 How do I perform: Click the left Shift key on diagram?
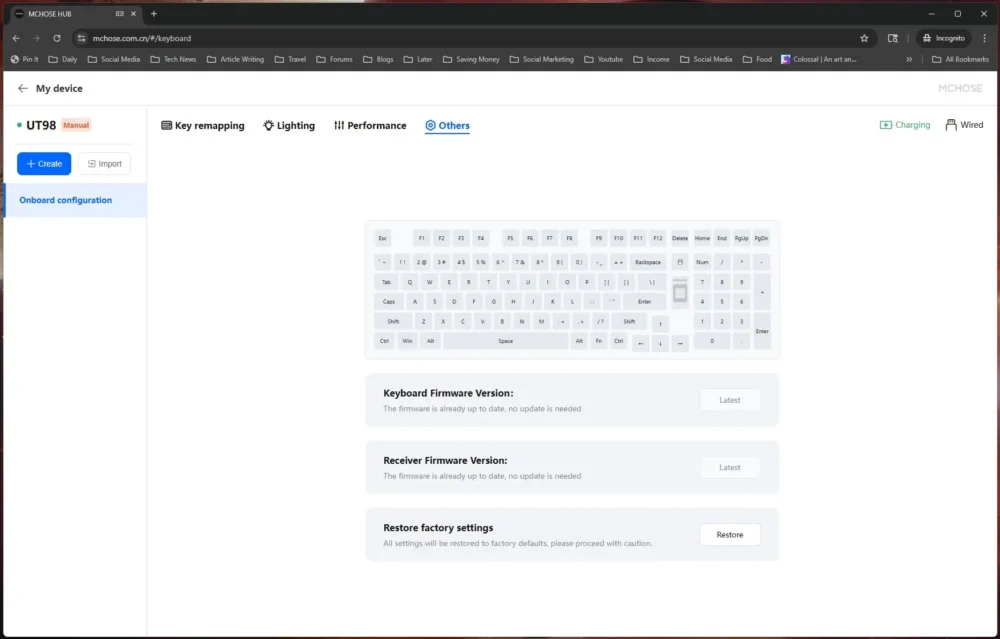click(393, 321)
